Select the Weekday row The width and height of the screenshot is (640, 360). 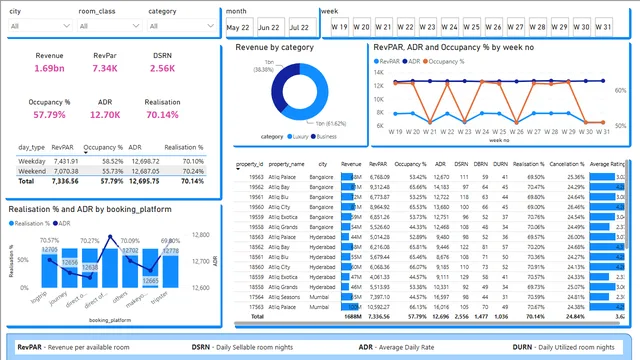pos(111,161)
